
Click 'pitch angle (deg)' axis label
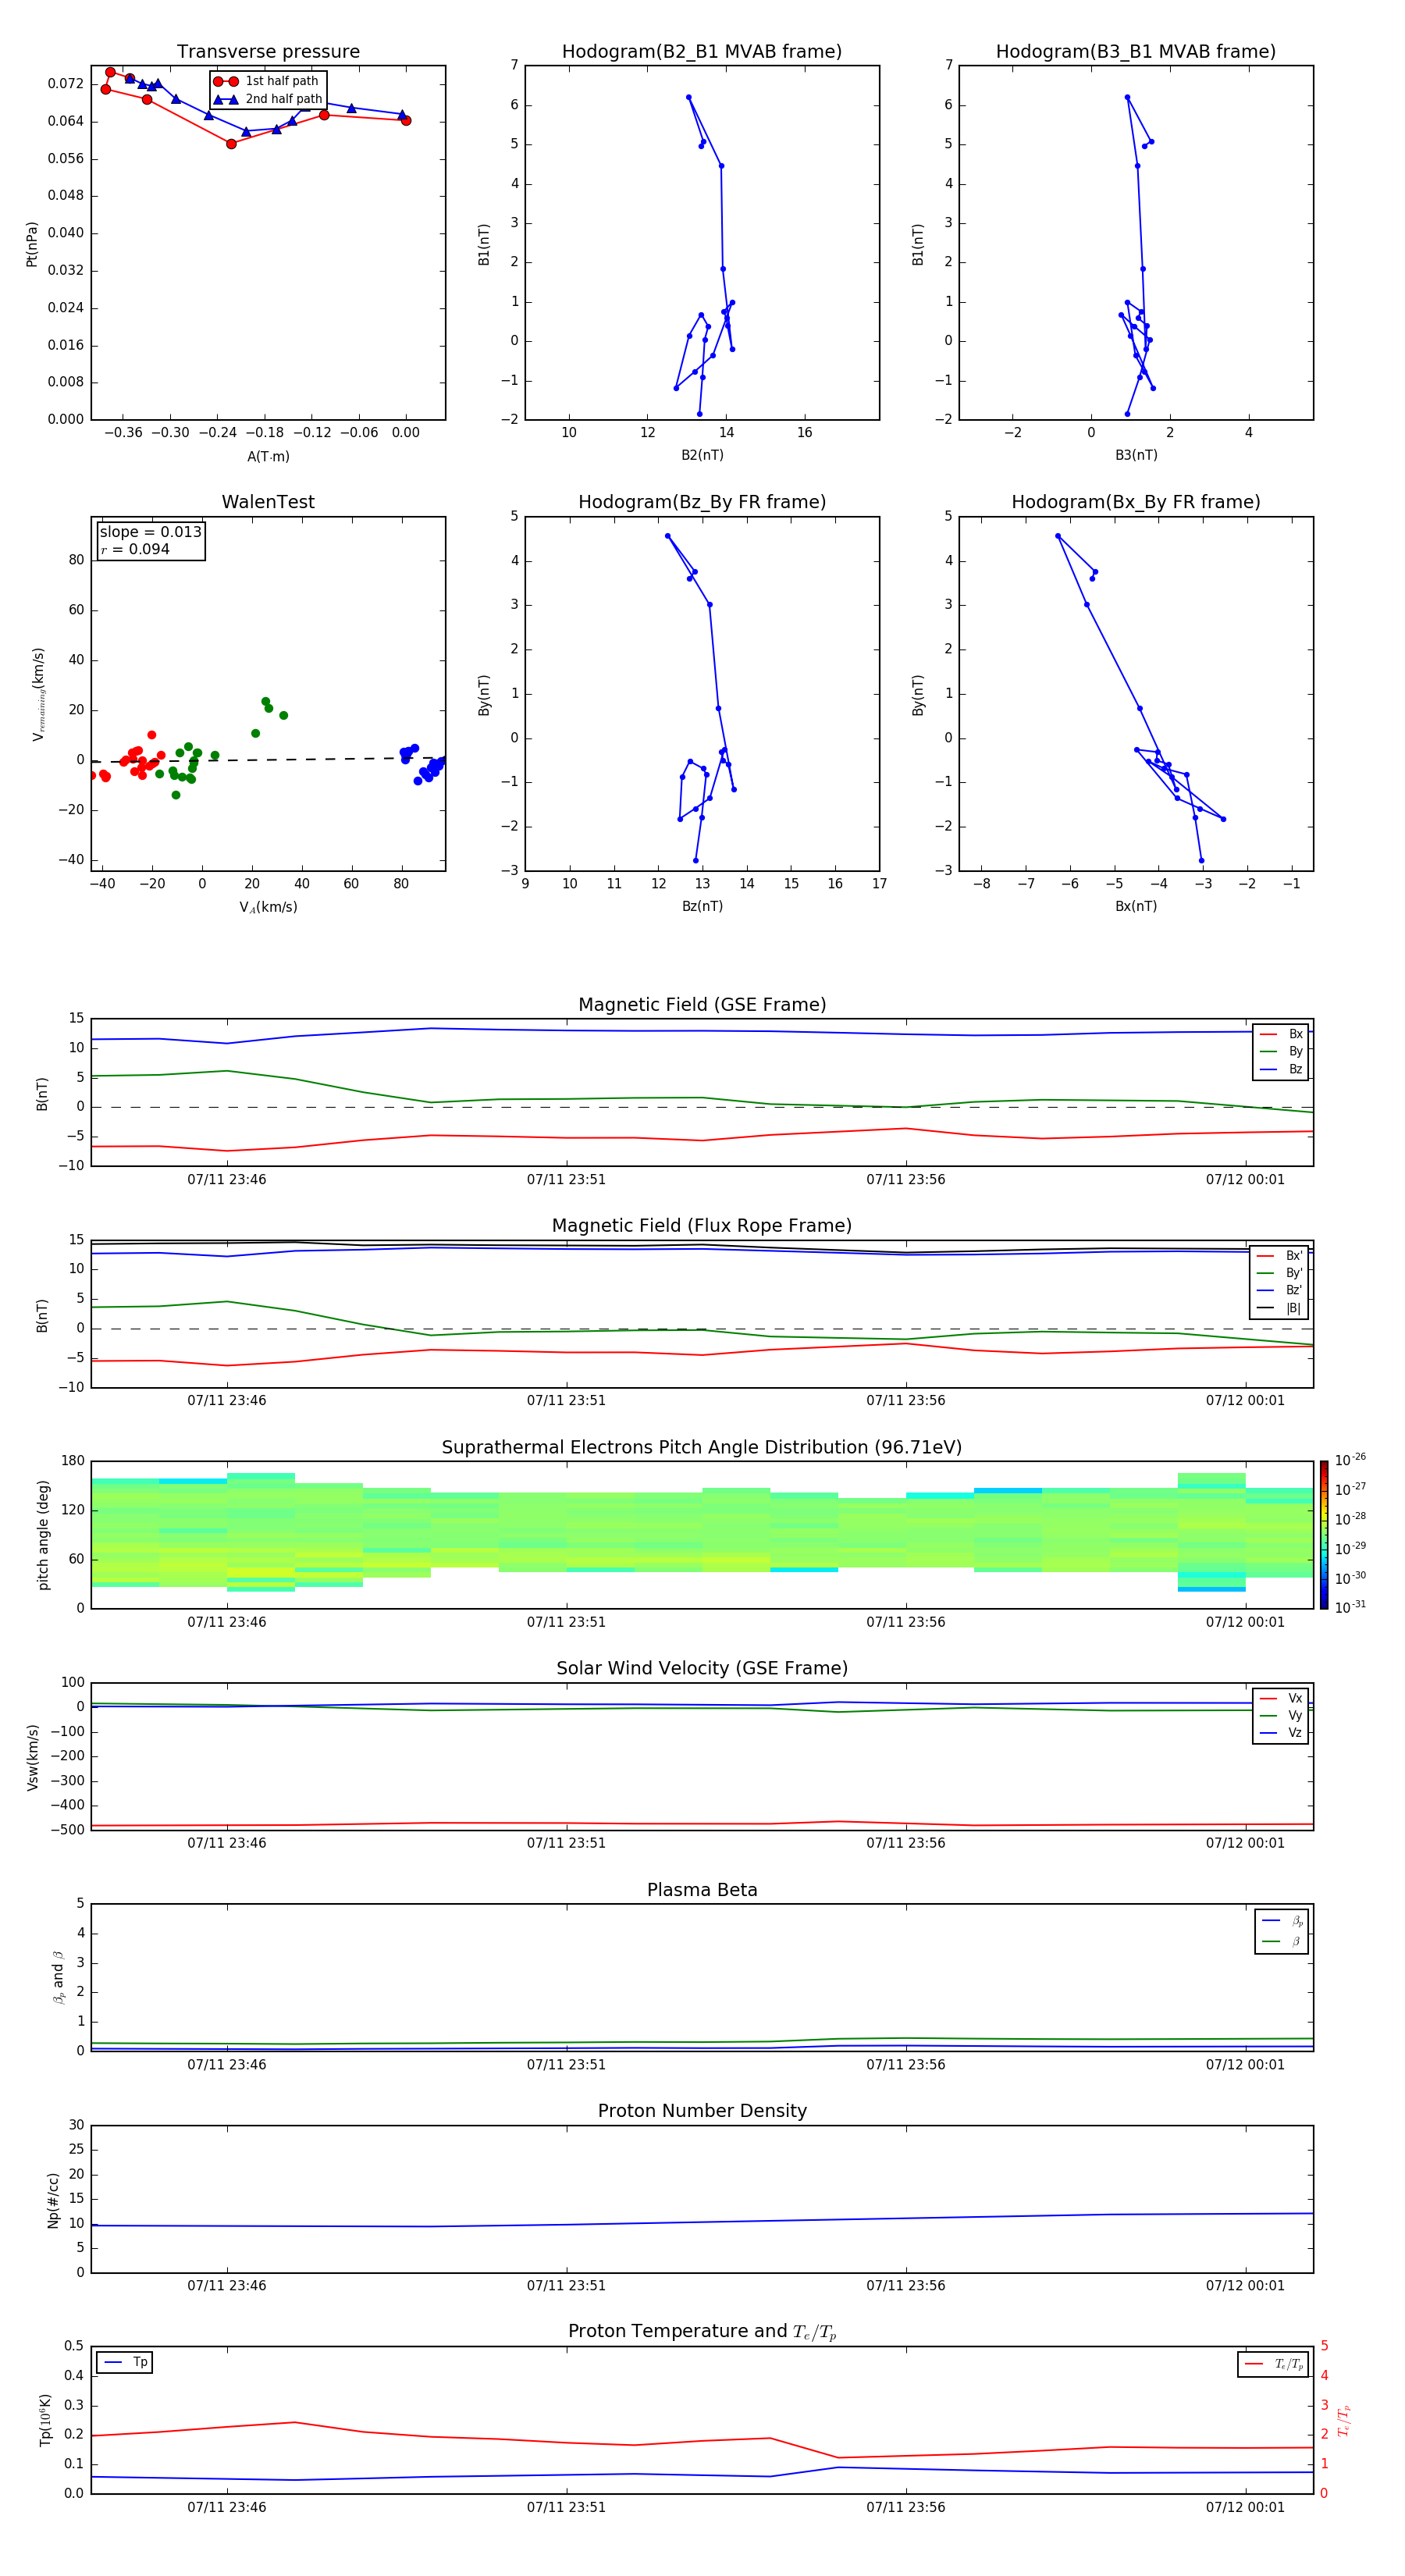(43, 1535)
